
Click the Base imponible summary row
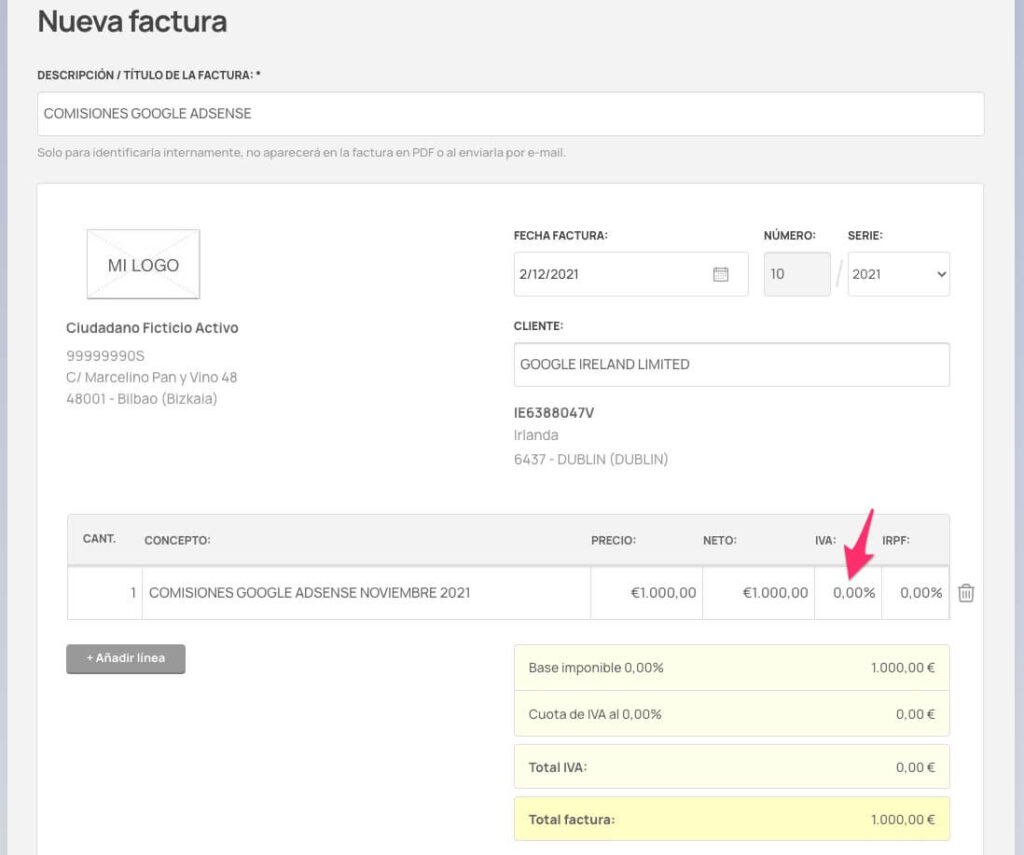tap(731, 667)
